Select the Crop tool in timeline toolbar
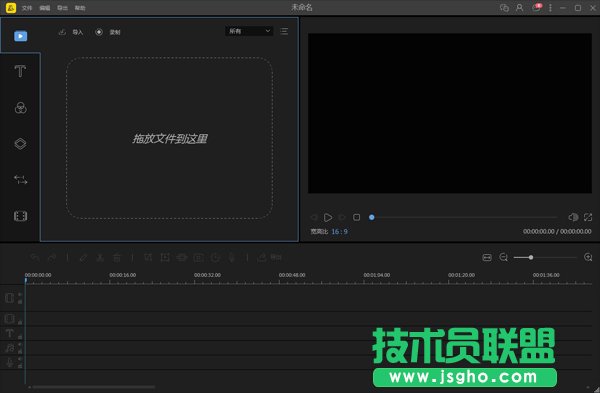The width and height of the screenshot is (600, 393). tap(148, 258)
